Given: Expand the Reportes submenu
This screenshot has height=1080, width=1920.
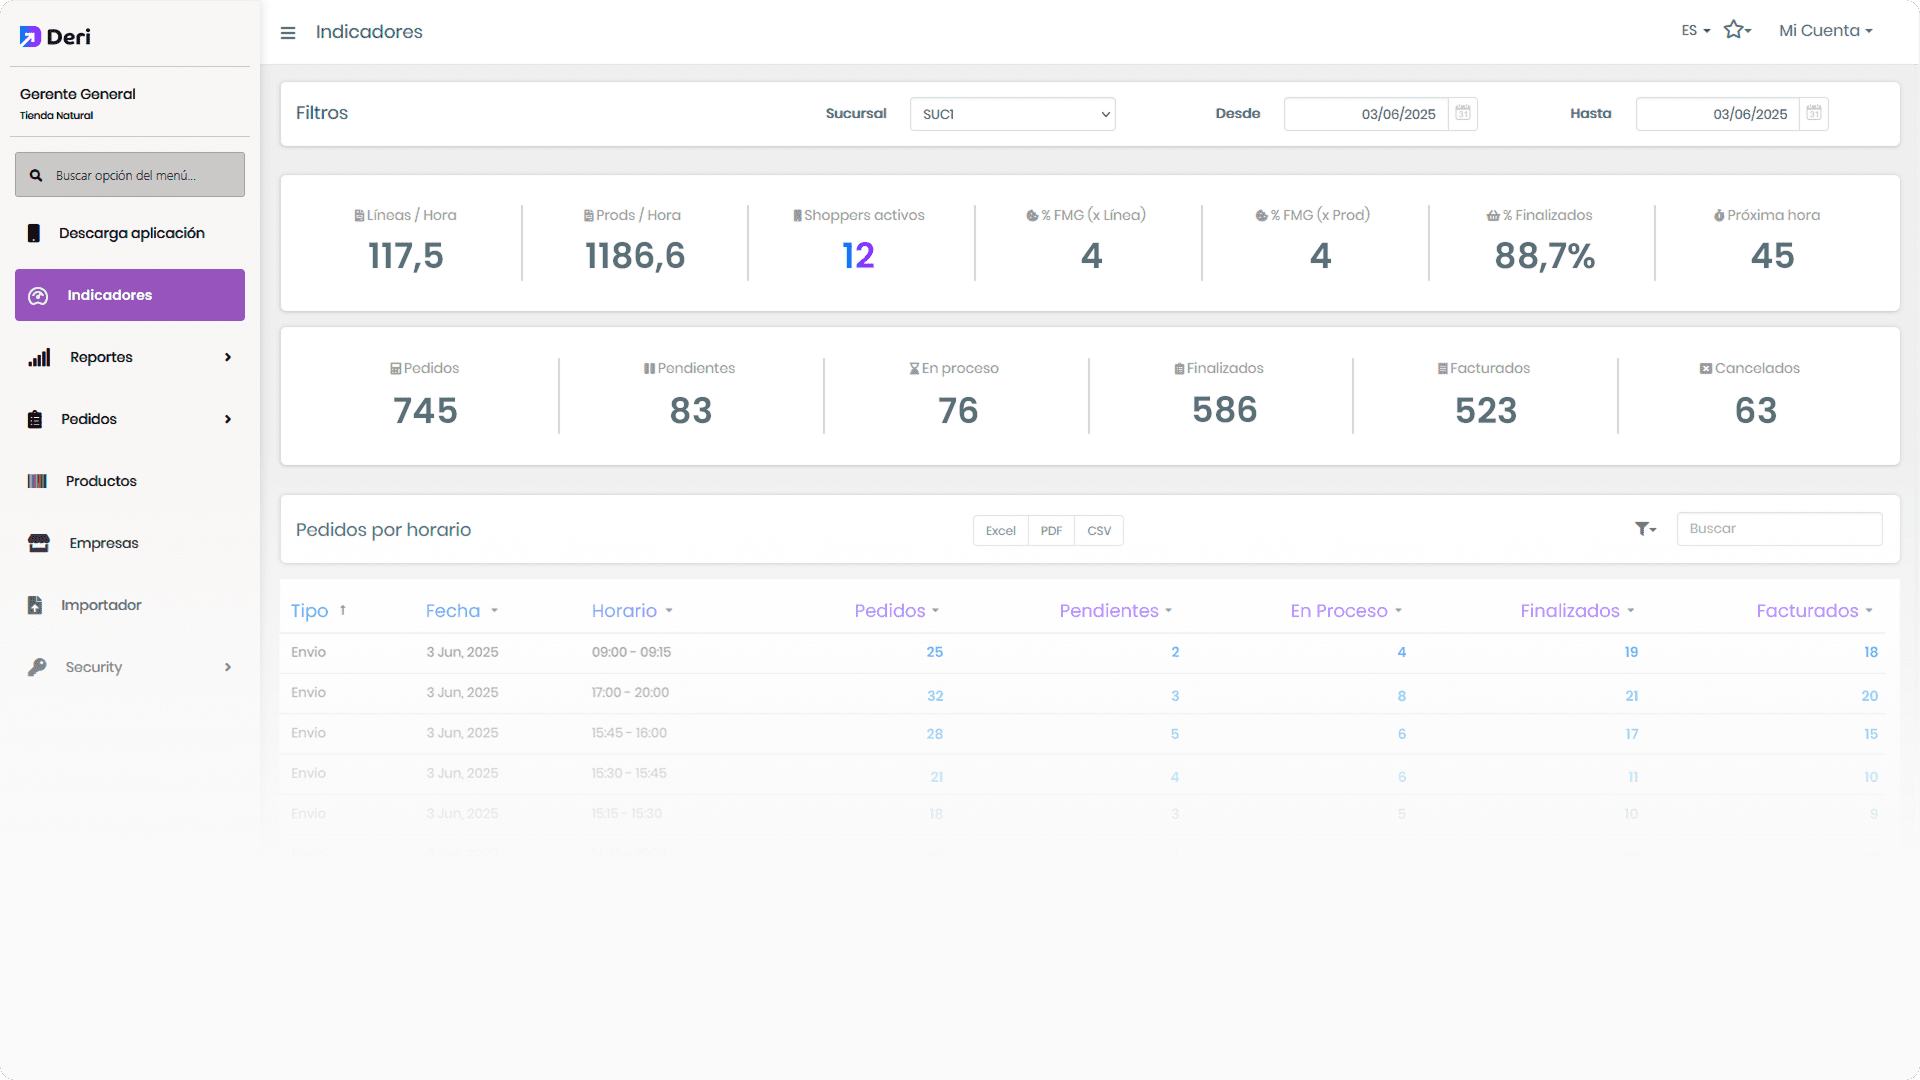Looking at the screenshot, I should point(227,357).
